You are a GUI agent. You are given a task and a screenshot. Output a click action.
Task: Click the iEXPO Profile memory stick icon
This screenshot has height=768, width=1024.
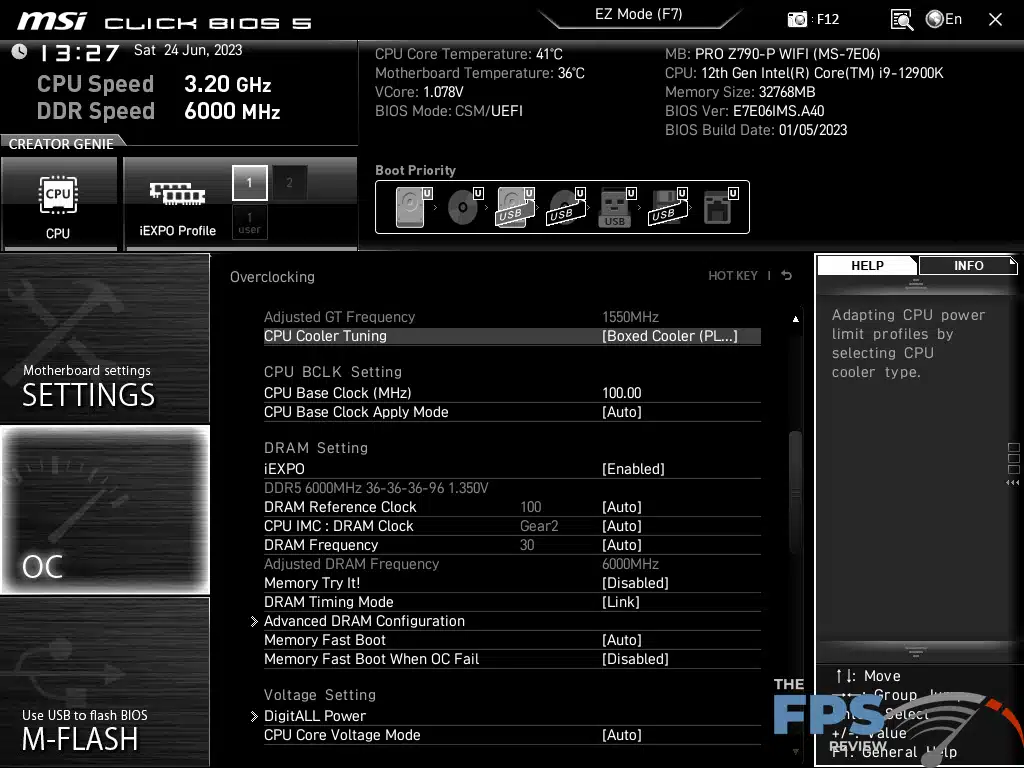(177, 193)
